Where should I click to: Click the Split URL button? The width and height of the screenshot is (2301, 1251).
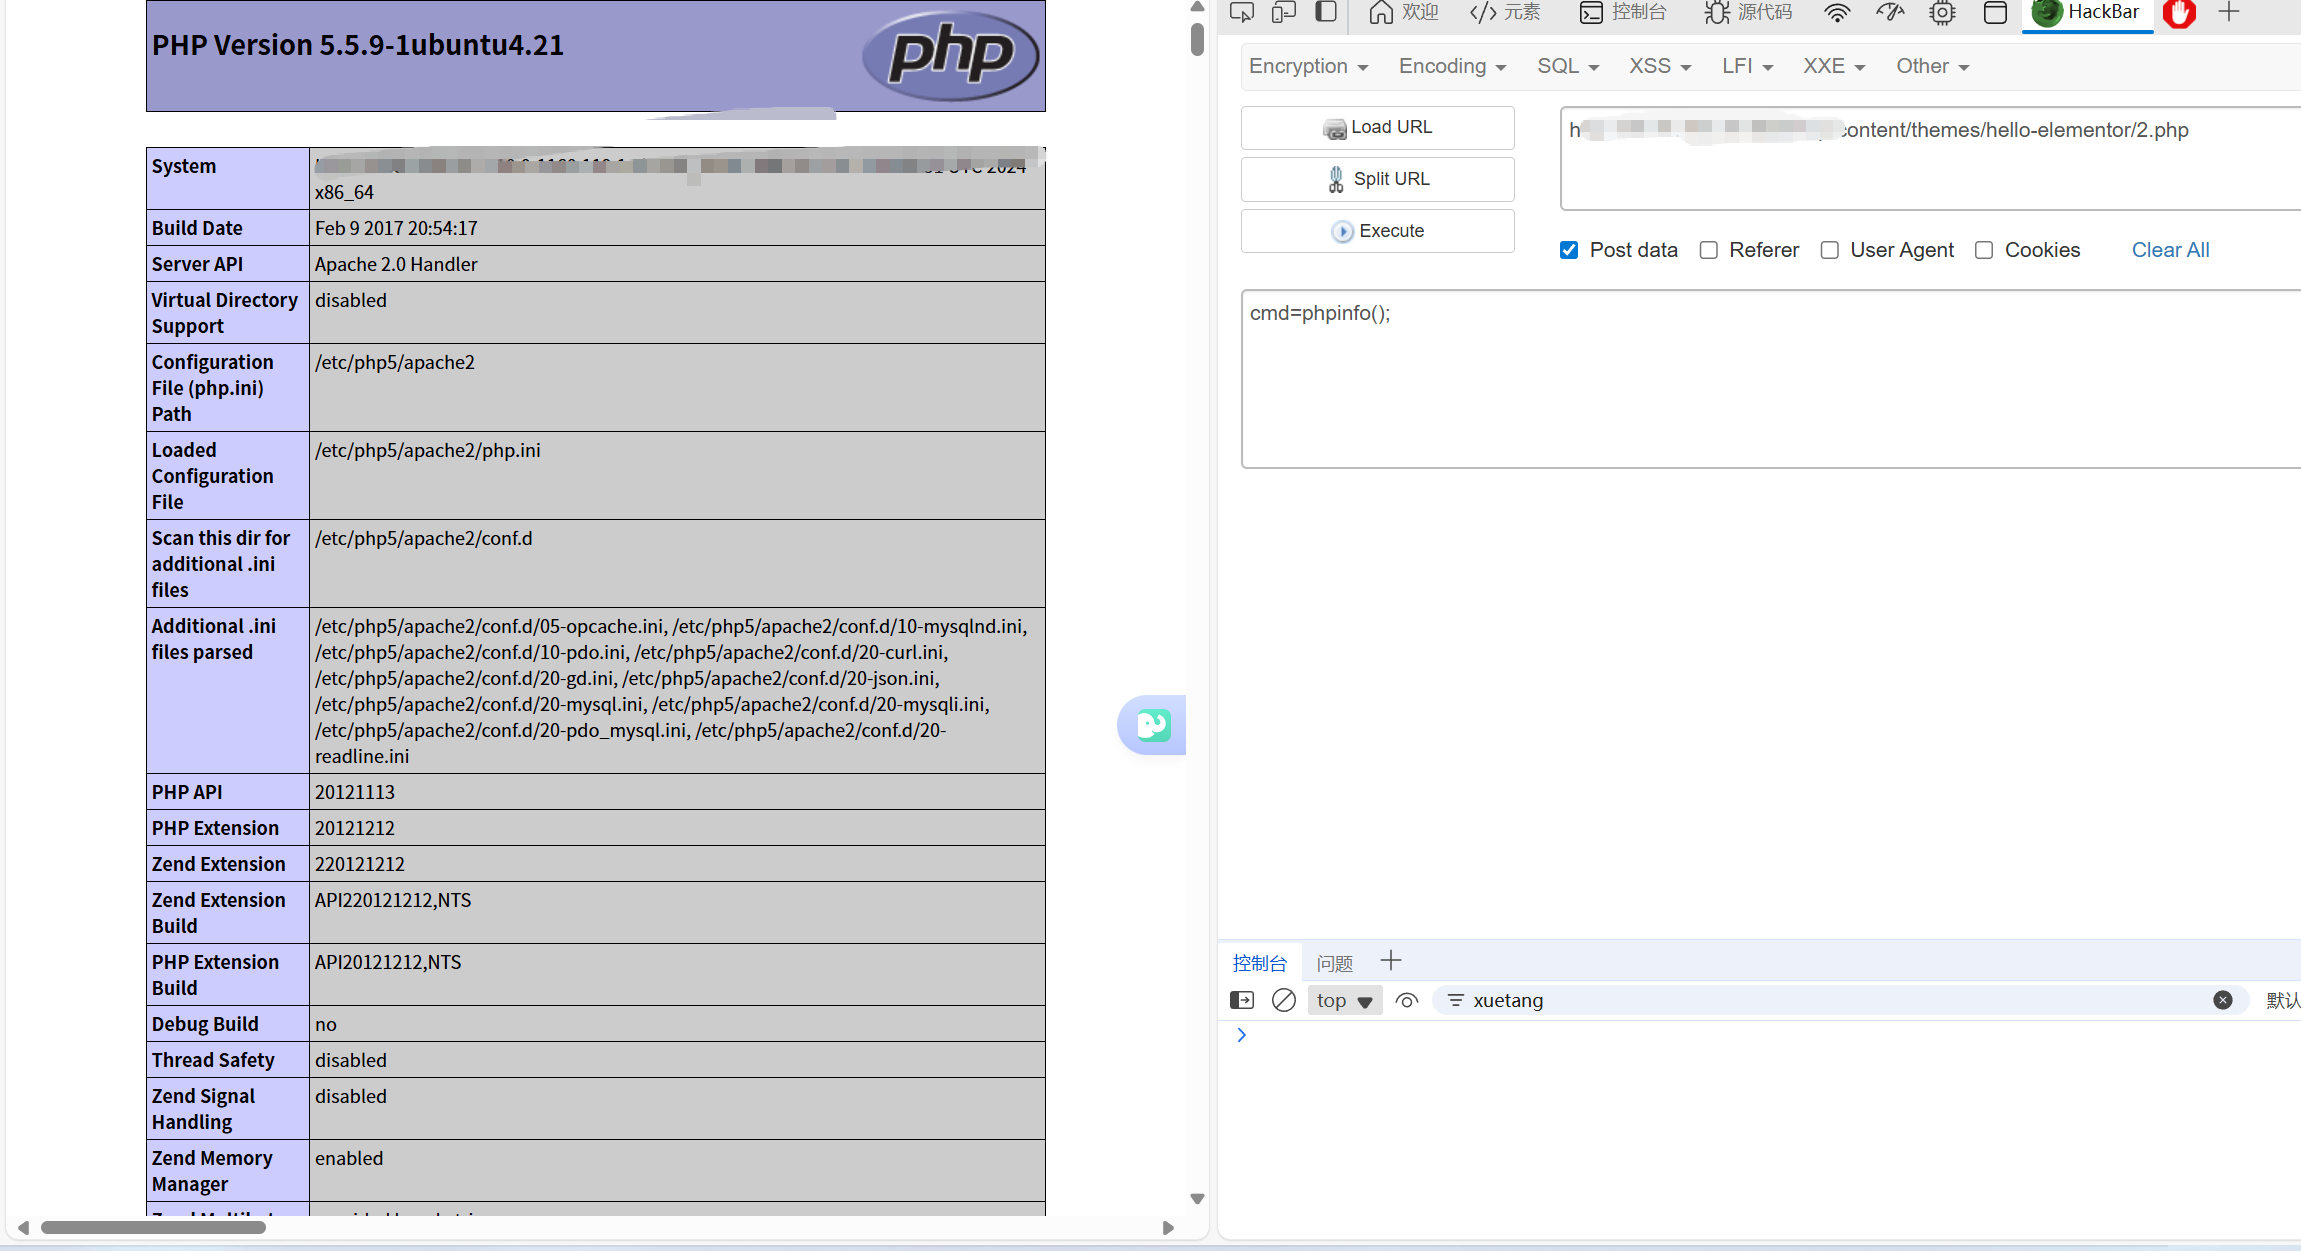[x=1377, y=180]
